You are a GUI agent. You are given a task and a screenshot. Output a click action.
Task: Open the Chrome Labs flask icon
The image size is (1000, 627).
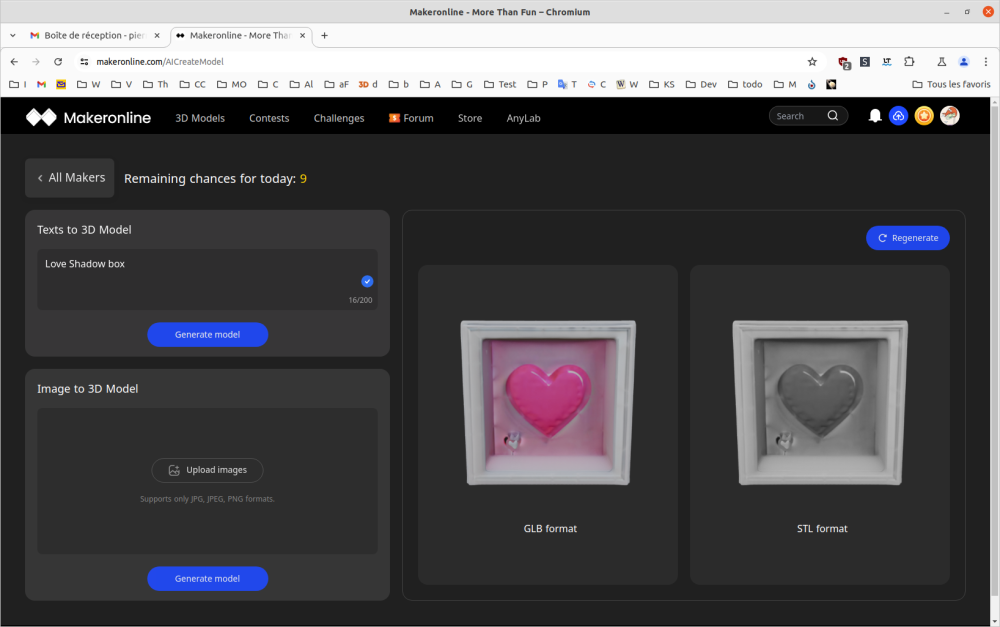[x=941, y=62]
